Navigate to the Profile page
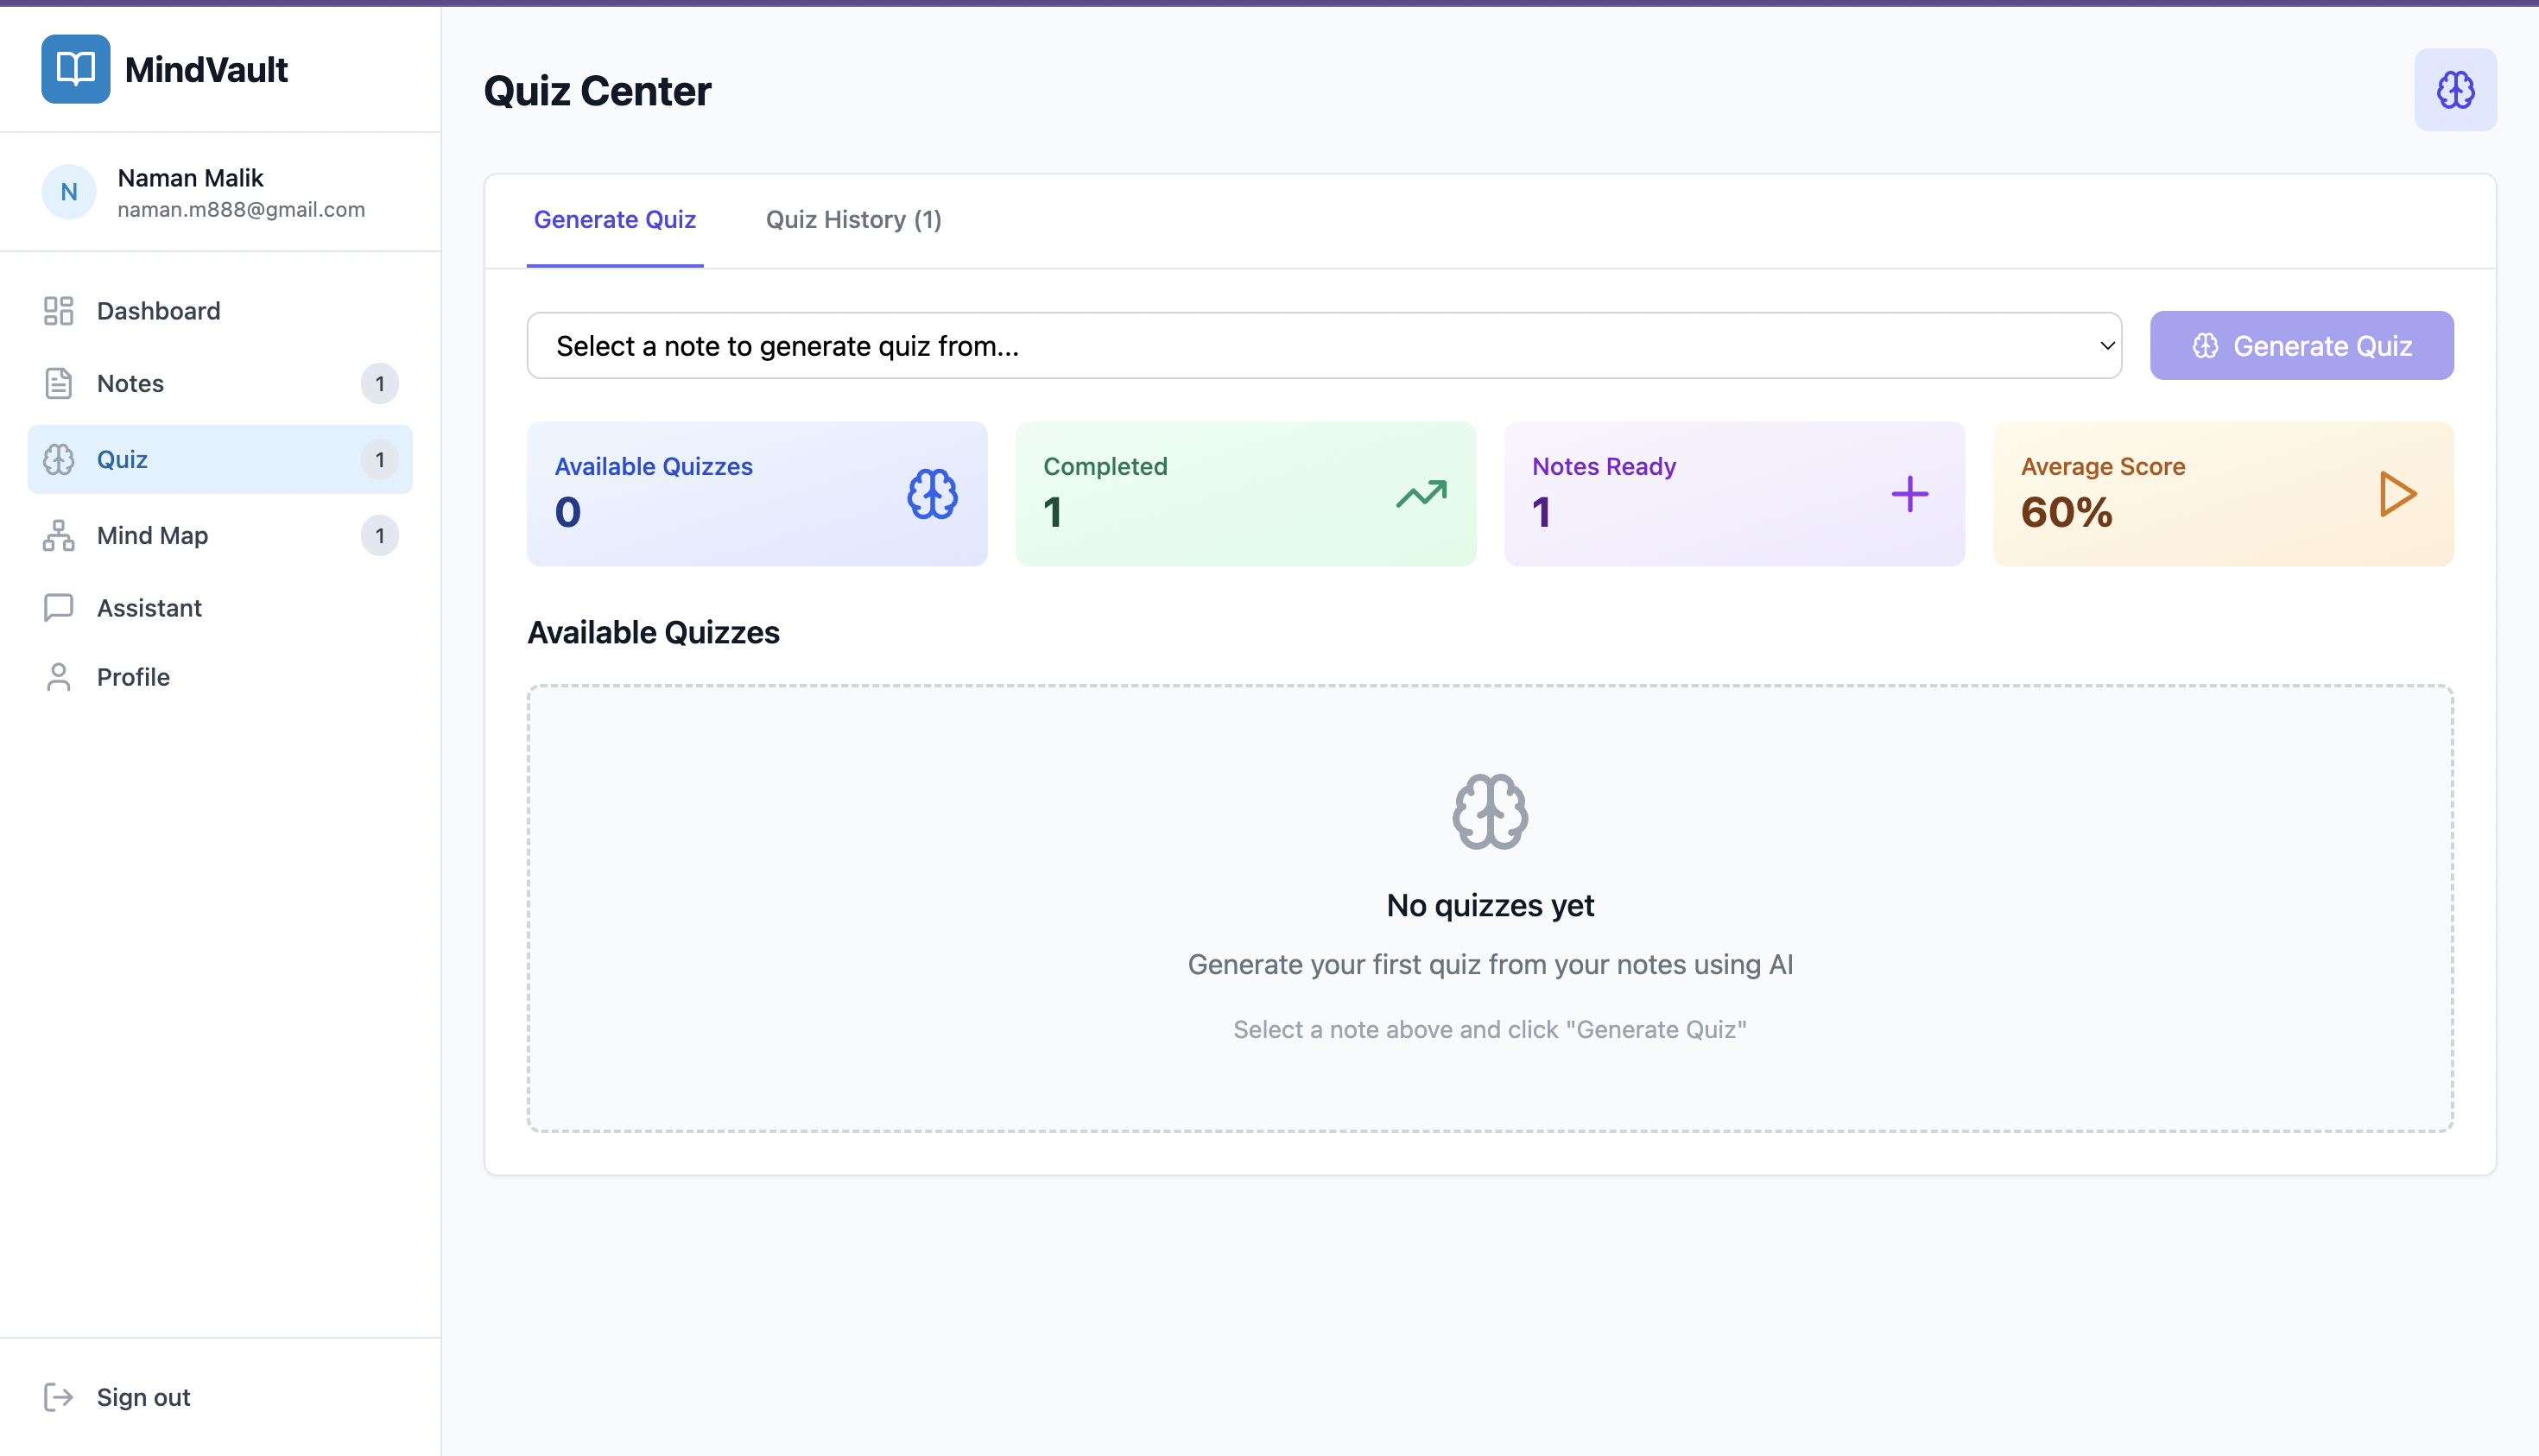This screenshot has height=1456, width=2539. (x=133, y=677)
